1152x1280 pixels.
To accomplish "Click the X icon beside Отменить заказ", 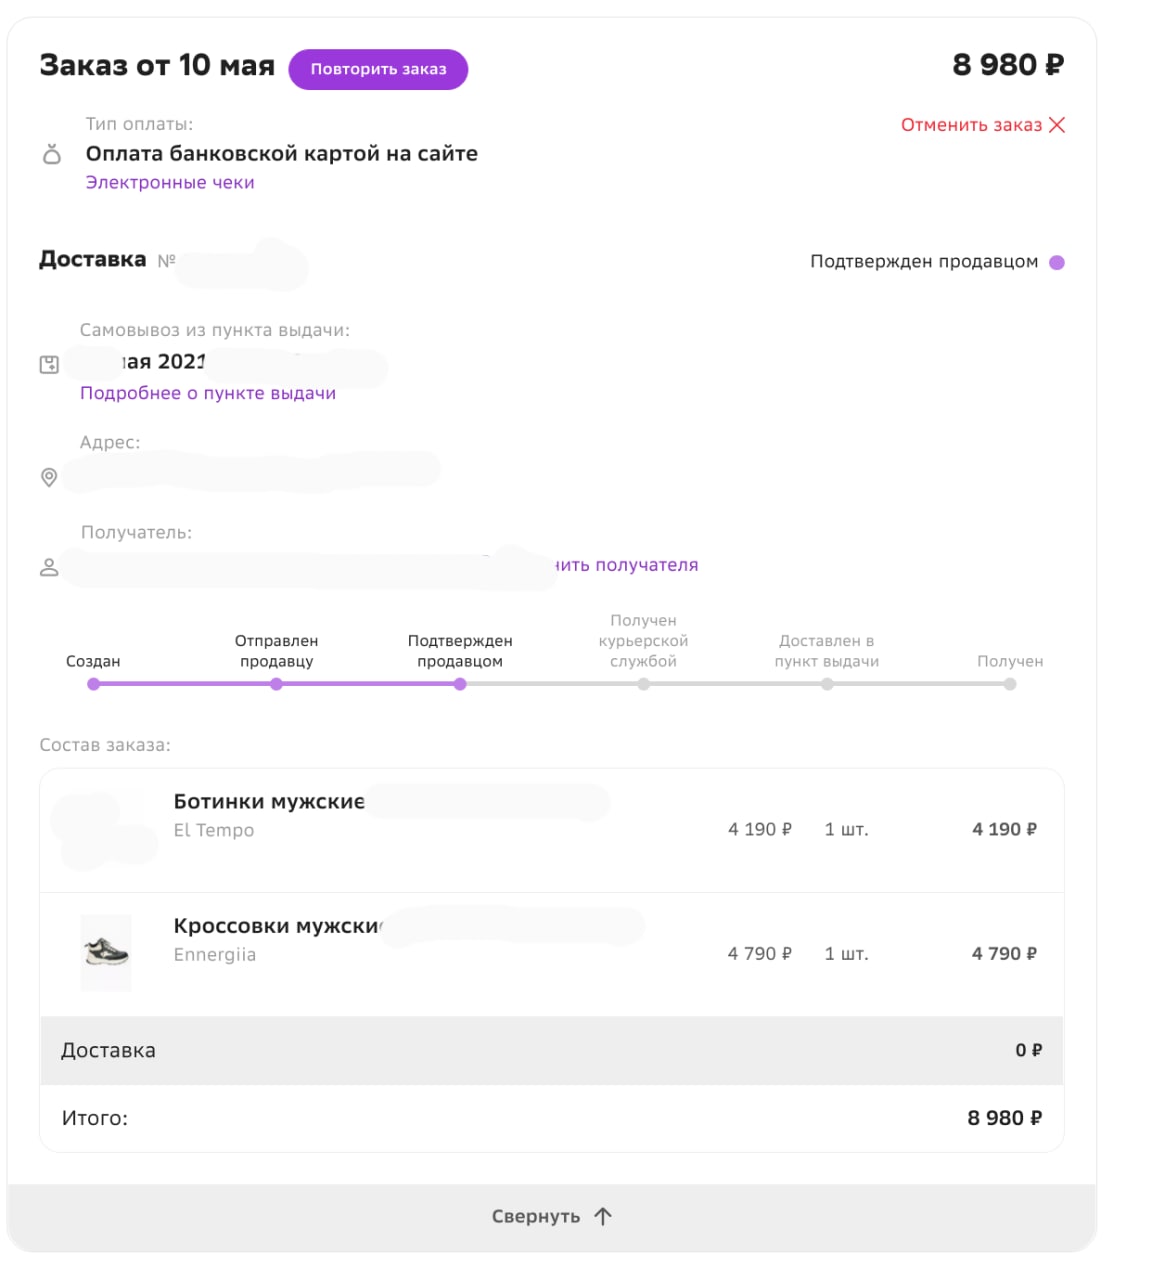I will tap(1057, 125).
